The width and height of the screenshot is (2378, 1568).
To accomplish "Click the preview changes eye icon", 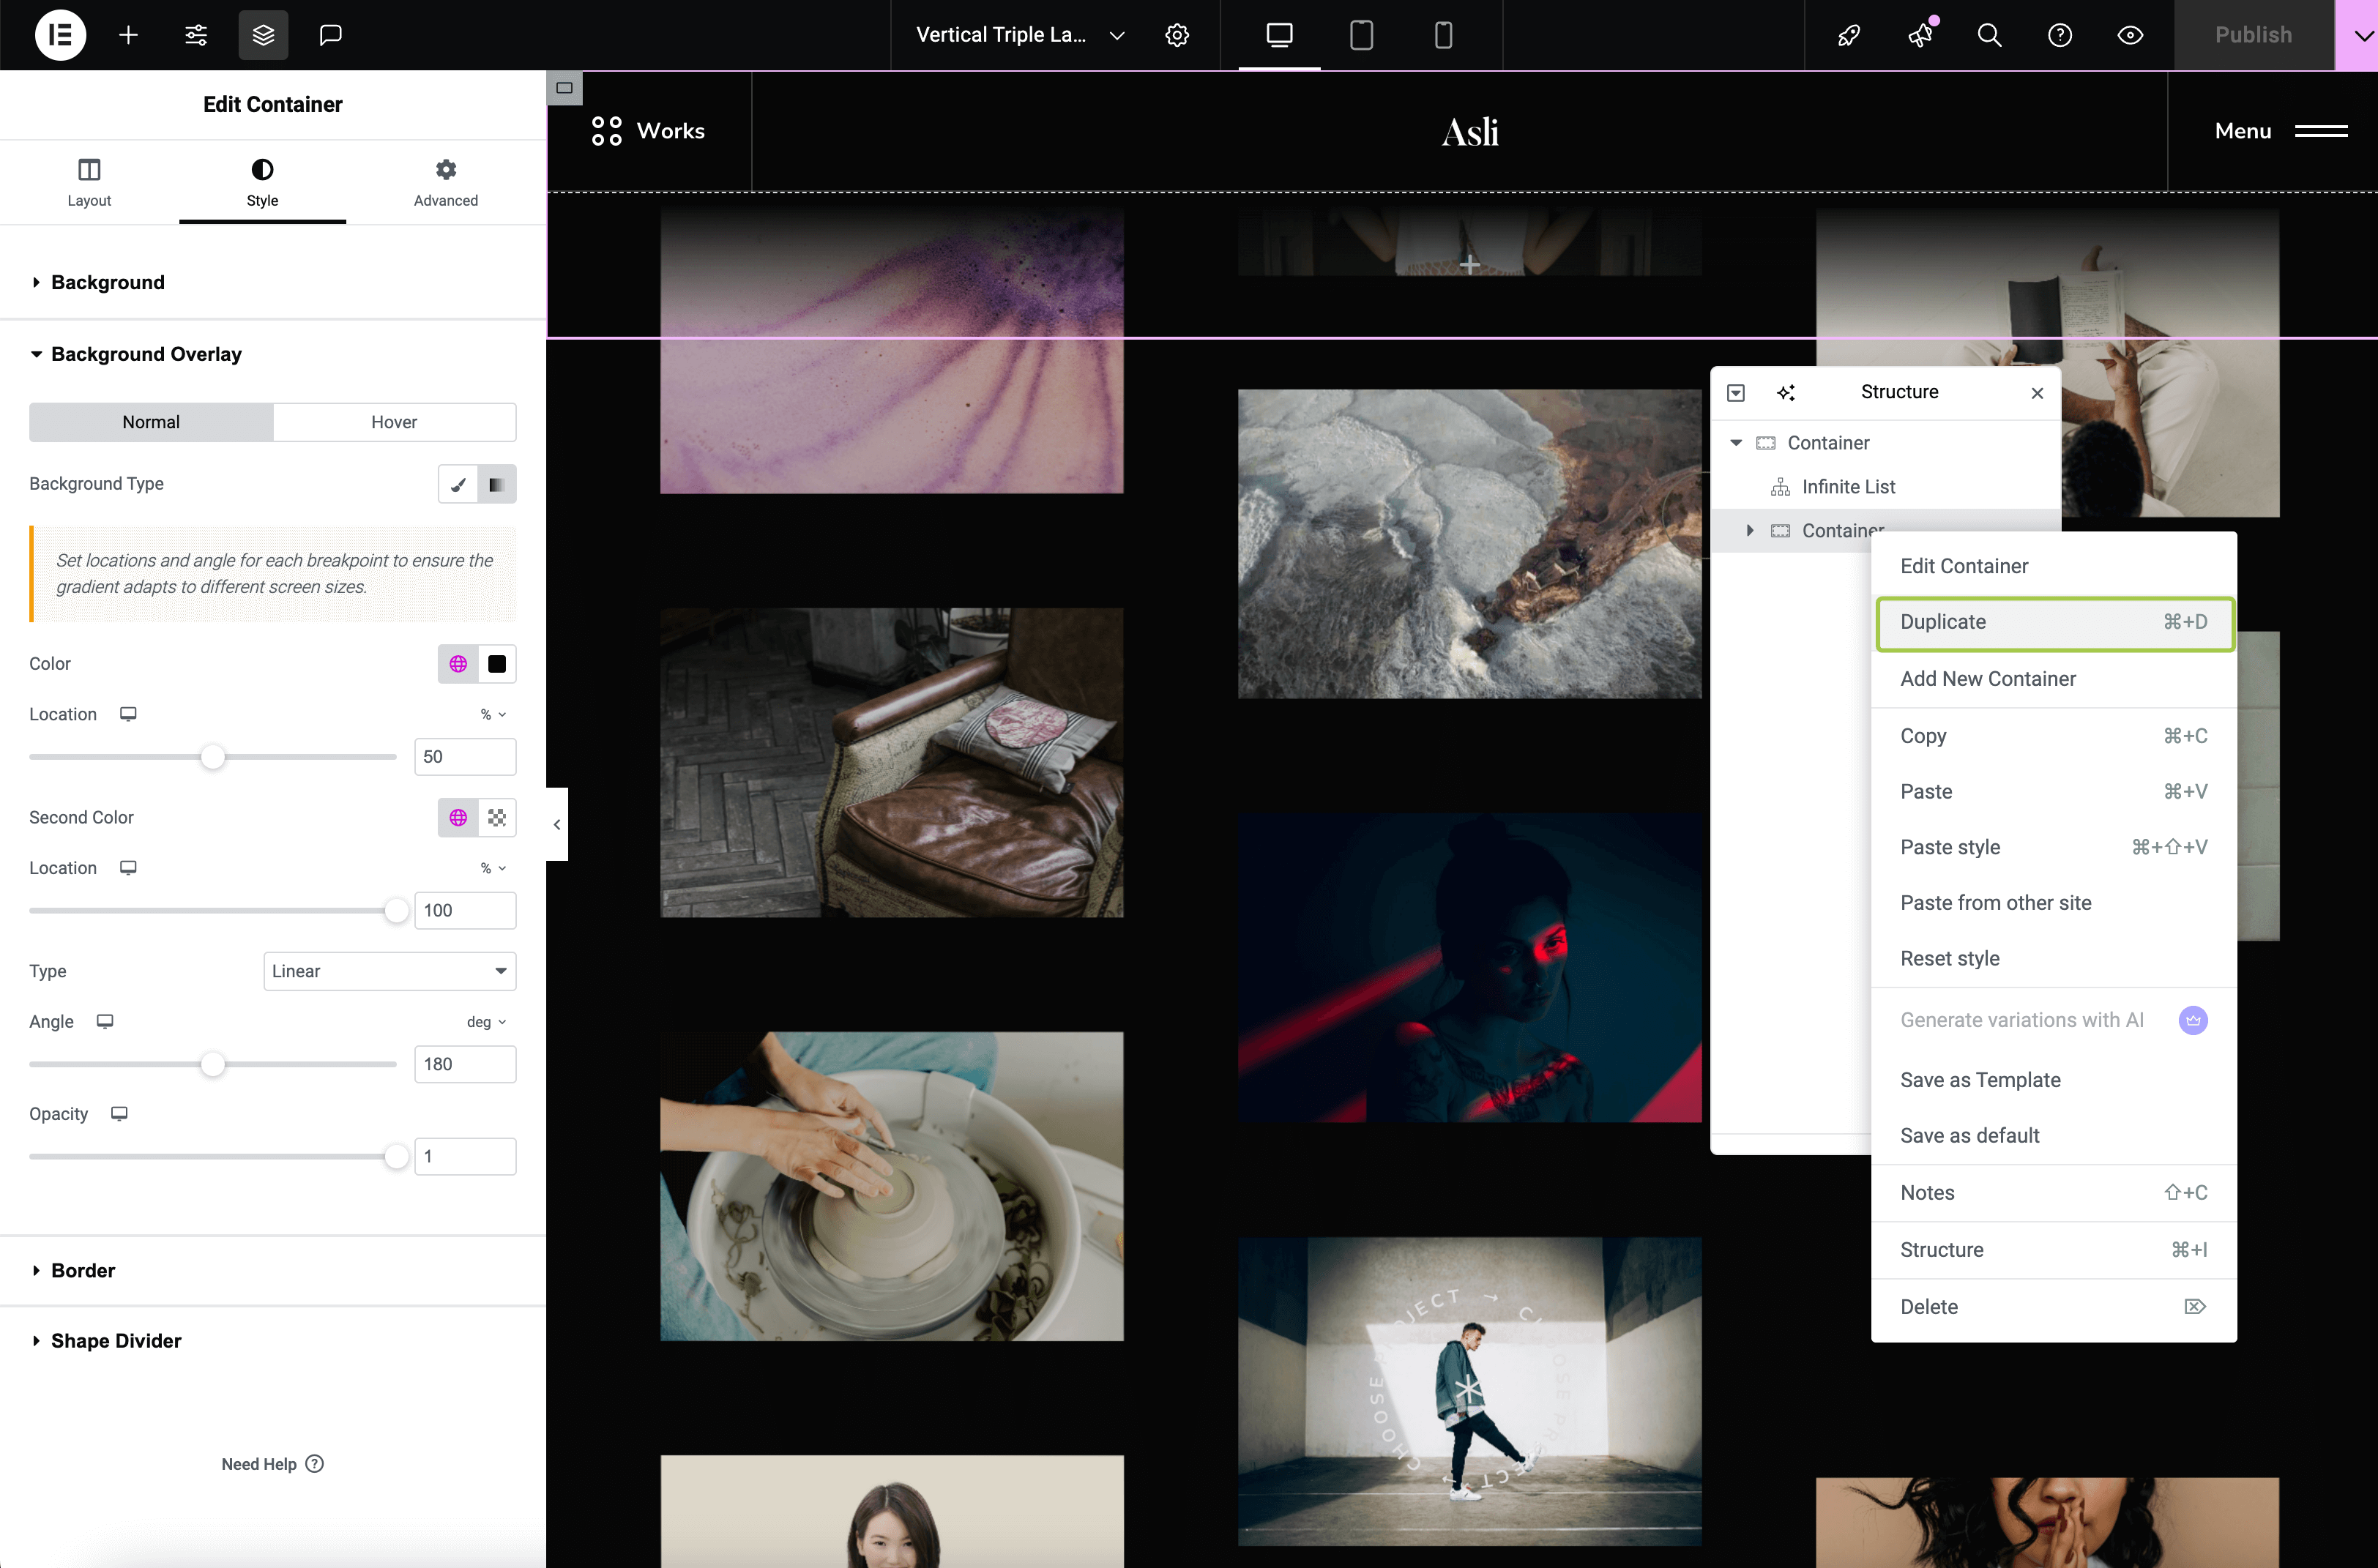I will point(2130,35).
